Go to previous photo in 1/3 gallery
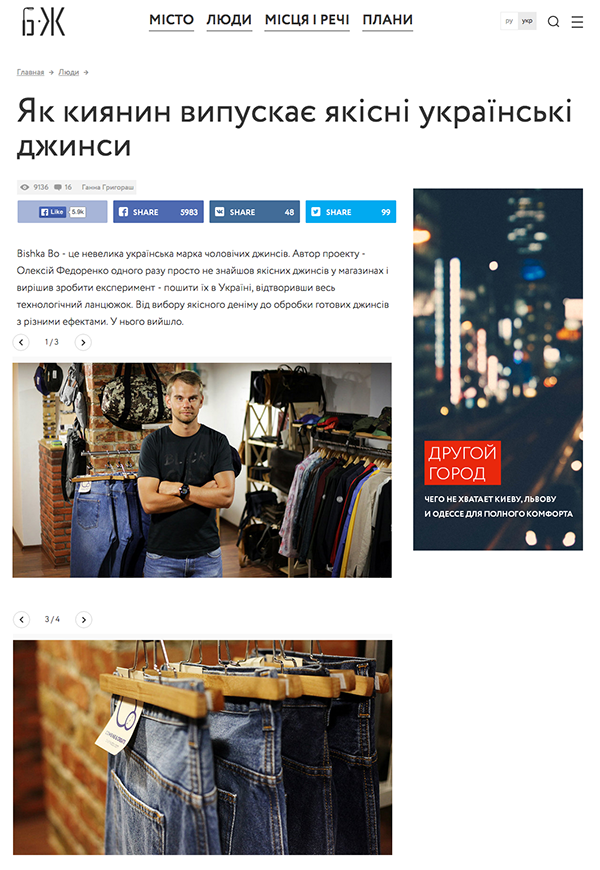Screen dimensions: 600x870 click(21, 342)
